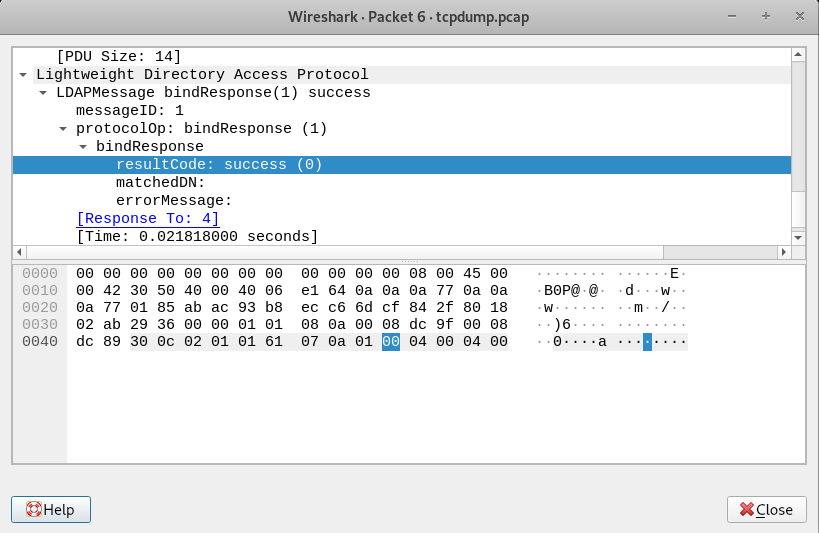The height and width of the screenshot is (533, 819).
Task: Click the highlighted 00 hex byte
Action: pyautogui.click(x=391, y=342)
